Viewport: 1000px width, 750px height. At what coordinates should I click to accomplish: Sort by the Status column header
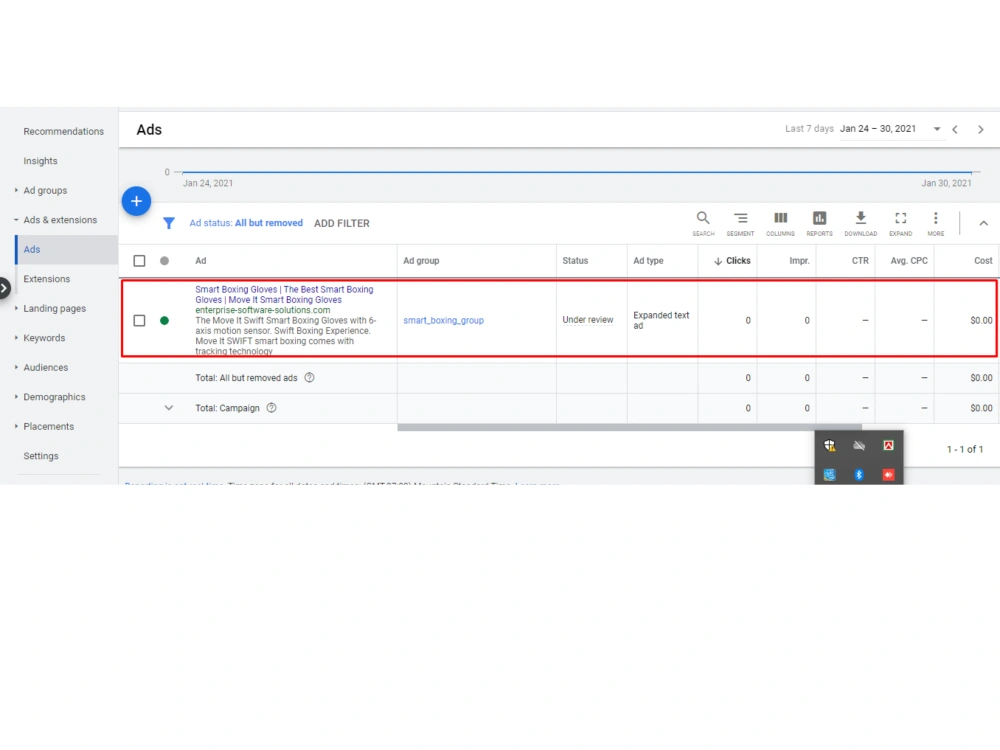[x=575, y=261]
